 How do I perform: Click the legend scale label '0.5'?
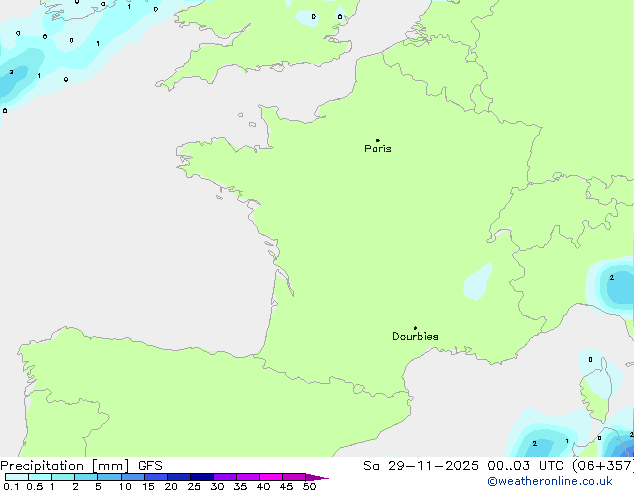[34, 486]
